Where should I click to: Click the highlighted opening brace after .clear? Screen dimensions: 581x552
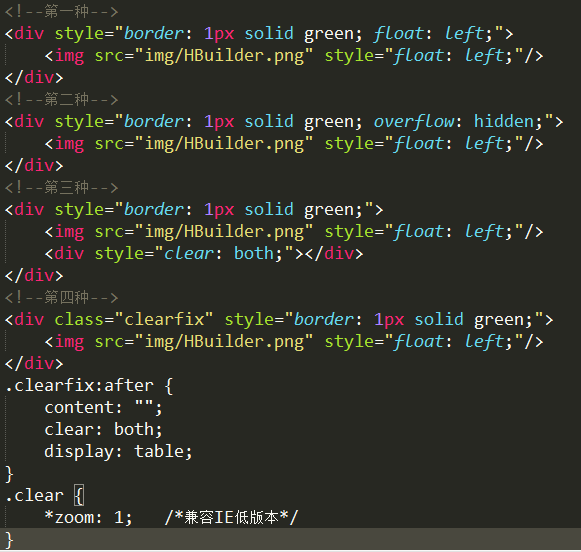tap(79, 495)
